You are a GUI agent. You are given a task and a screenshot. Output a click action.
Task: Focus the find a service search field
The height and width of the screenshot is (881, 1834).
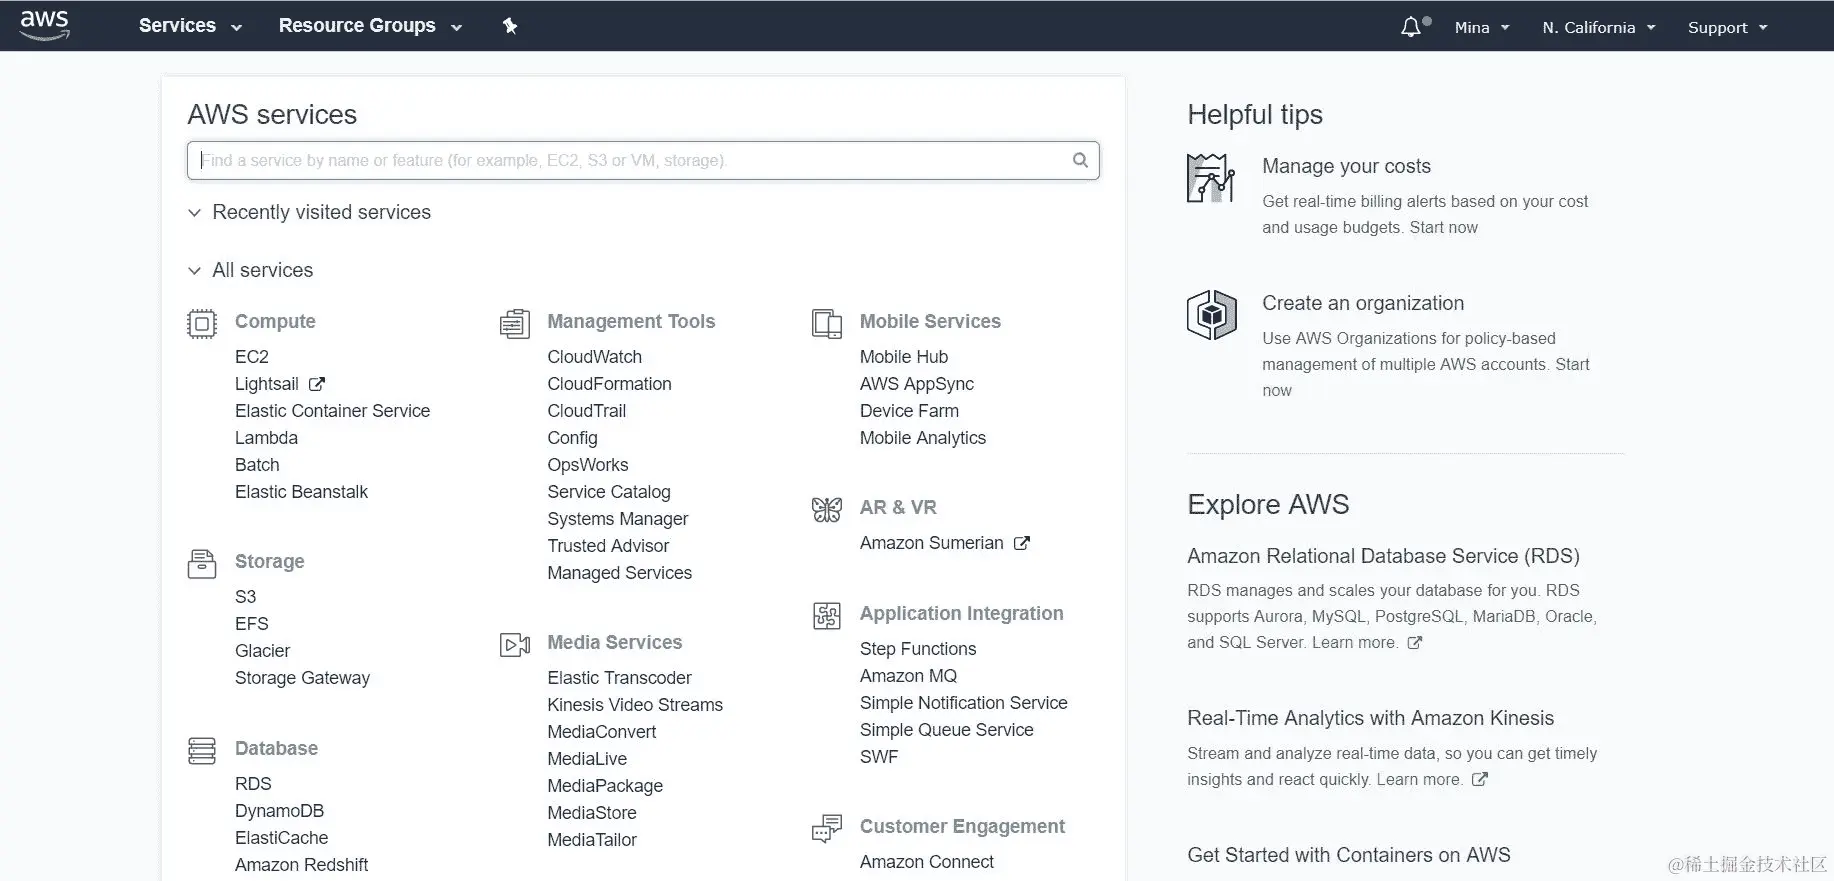[x=630, y=160]
